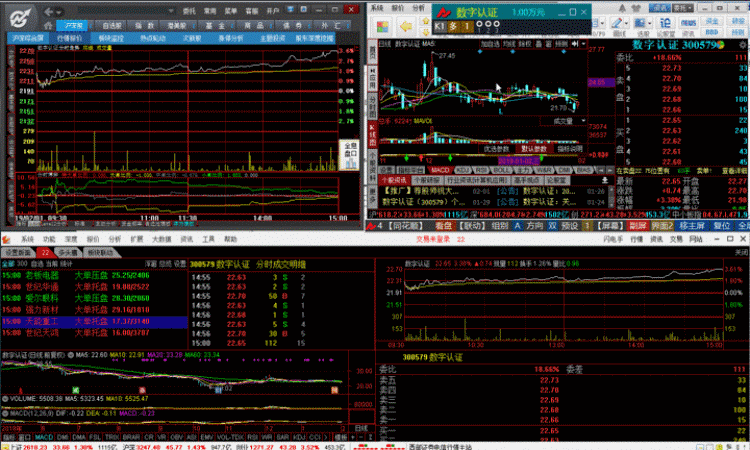
Task: Open the dropdown arrow beside the 选股 icon
Action: coord(650,23)
